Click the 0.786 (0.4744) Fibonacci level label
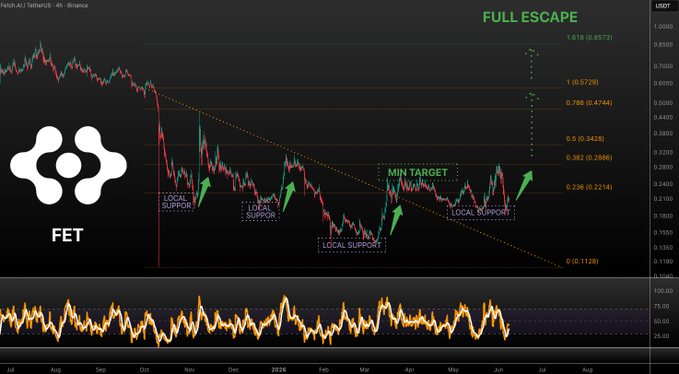This screenshot has width=679, height=374. tap(589, 103)
